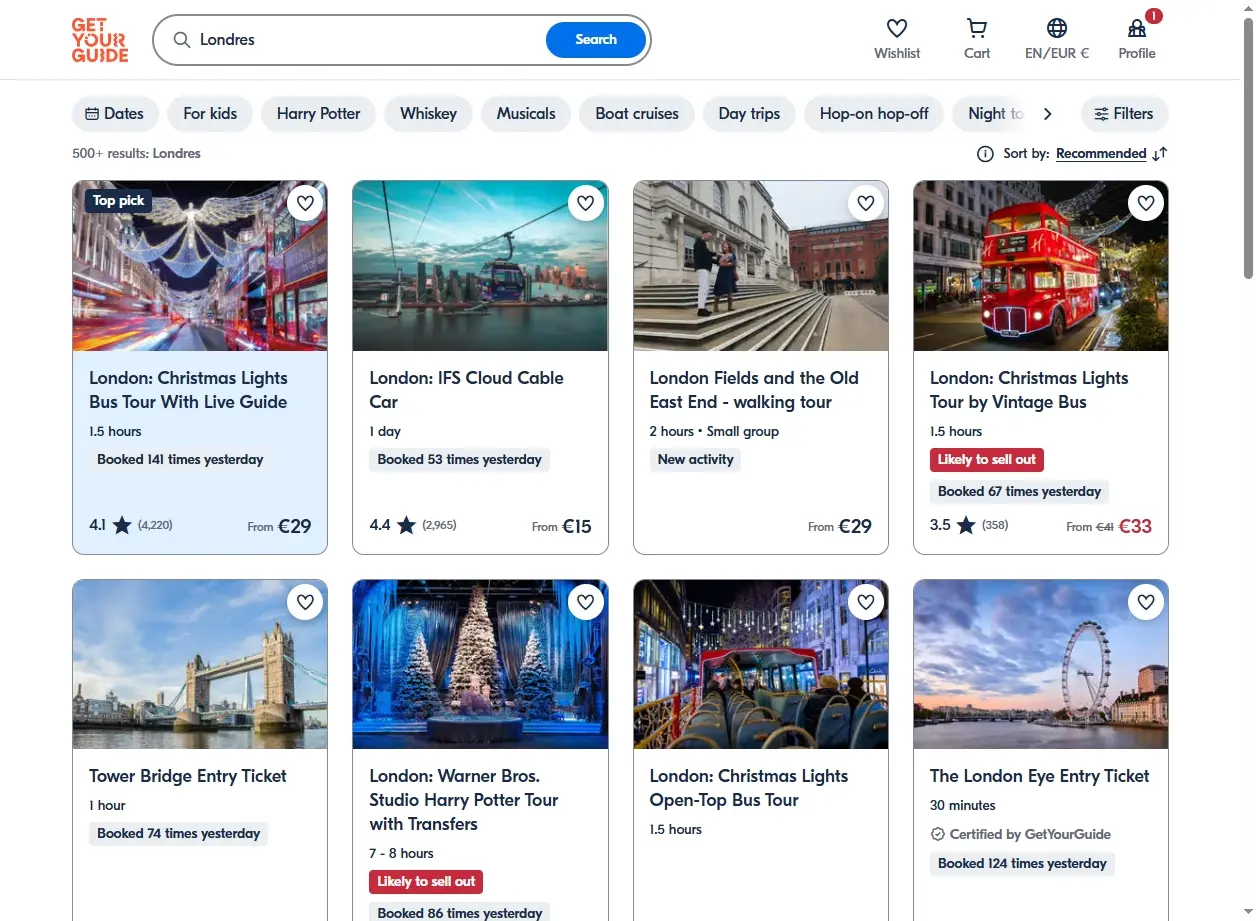Viewport: 1256px width, 921px height.
Task: Open the Profile icon
Action: point(1137,28)
